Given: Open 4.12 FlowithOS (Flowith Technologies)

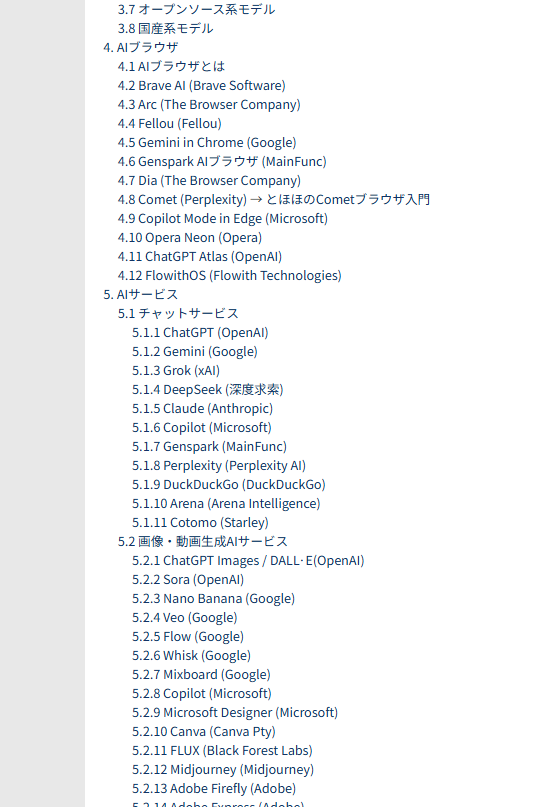Looking at the screenshot, I should pos(230,276).
